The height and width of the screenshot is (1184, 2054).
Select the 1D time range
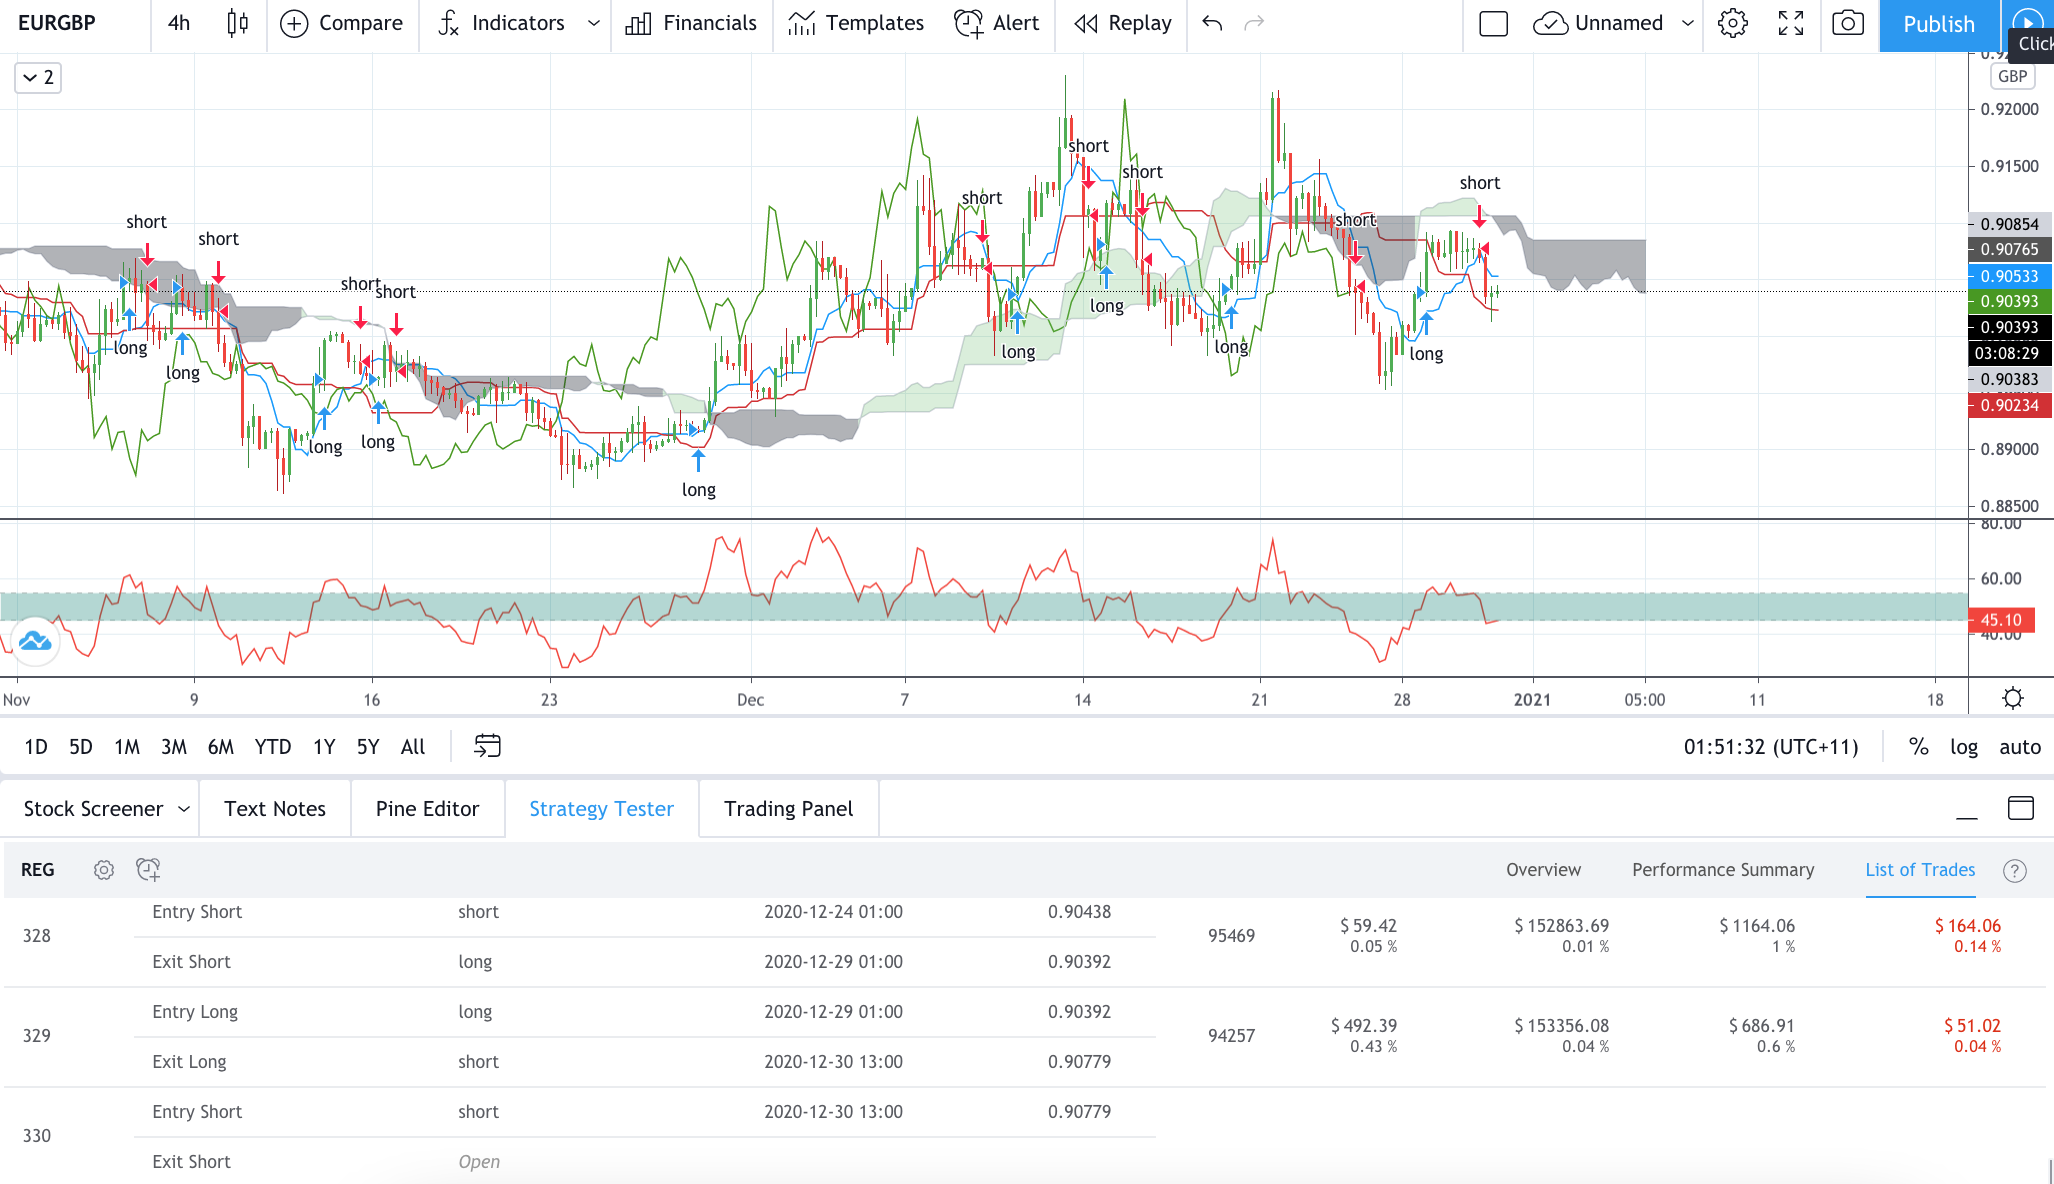click(x=36, y=747)
